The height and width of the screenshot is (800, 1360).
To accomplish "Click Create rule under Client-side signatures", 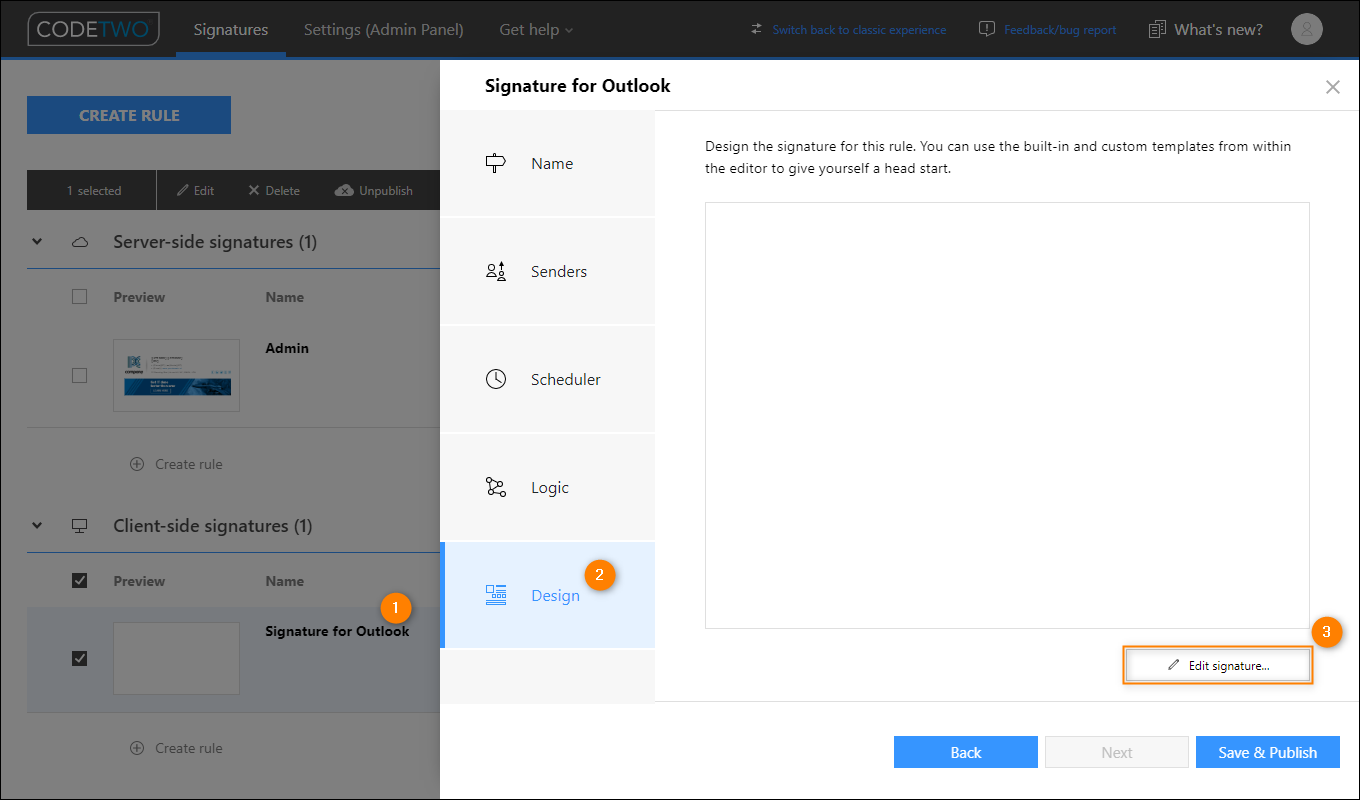I will pos(176,748).
